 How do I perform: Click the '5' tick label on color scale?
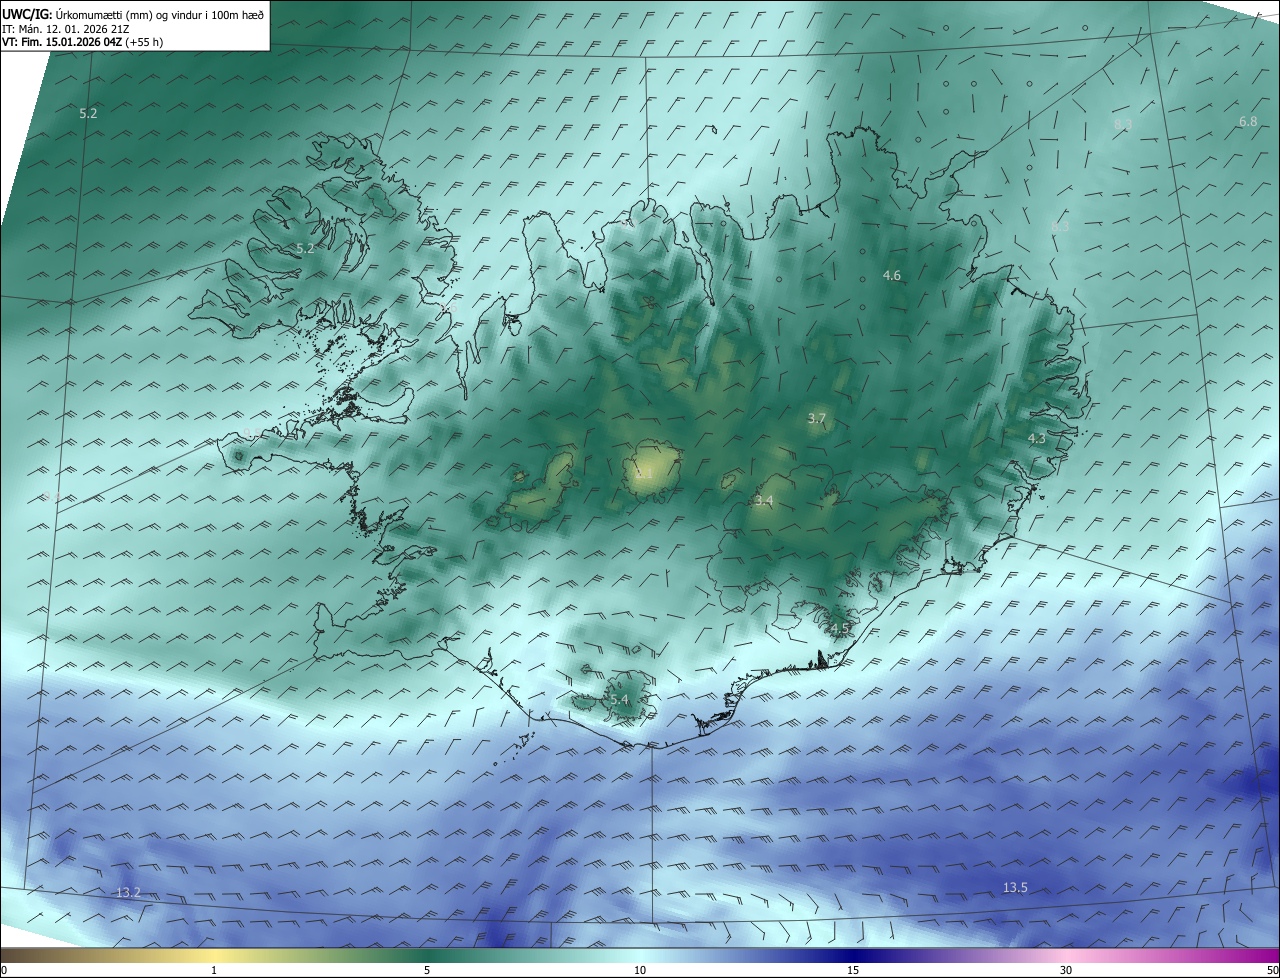[x=427, y=970]
